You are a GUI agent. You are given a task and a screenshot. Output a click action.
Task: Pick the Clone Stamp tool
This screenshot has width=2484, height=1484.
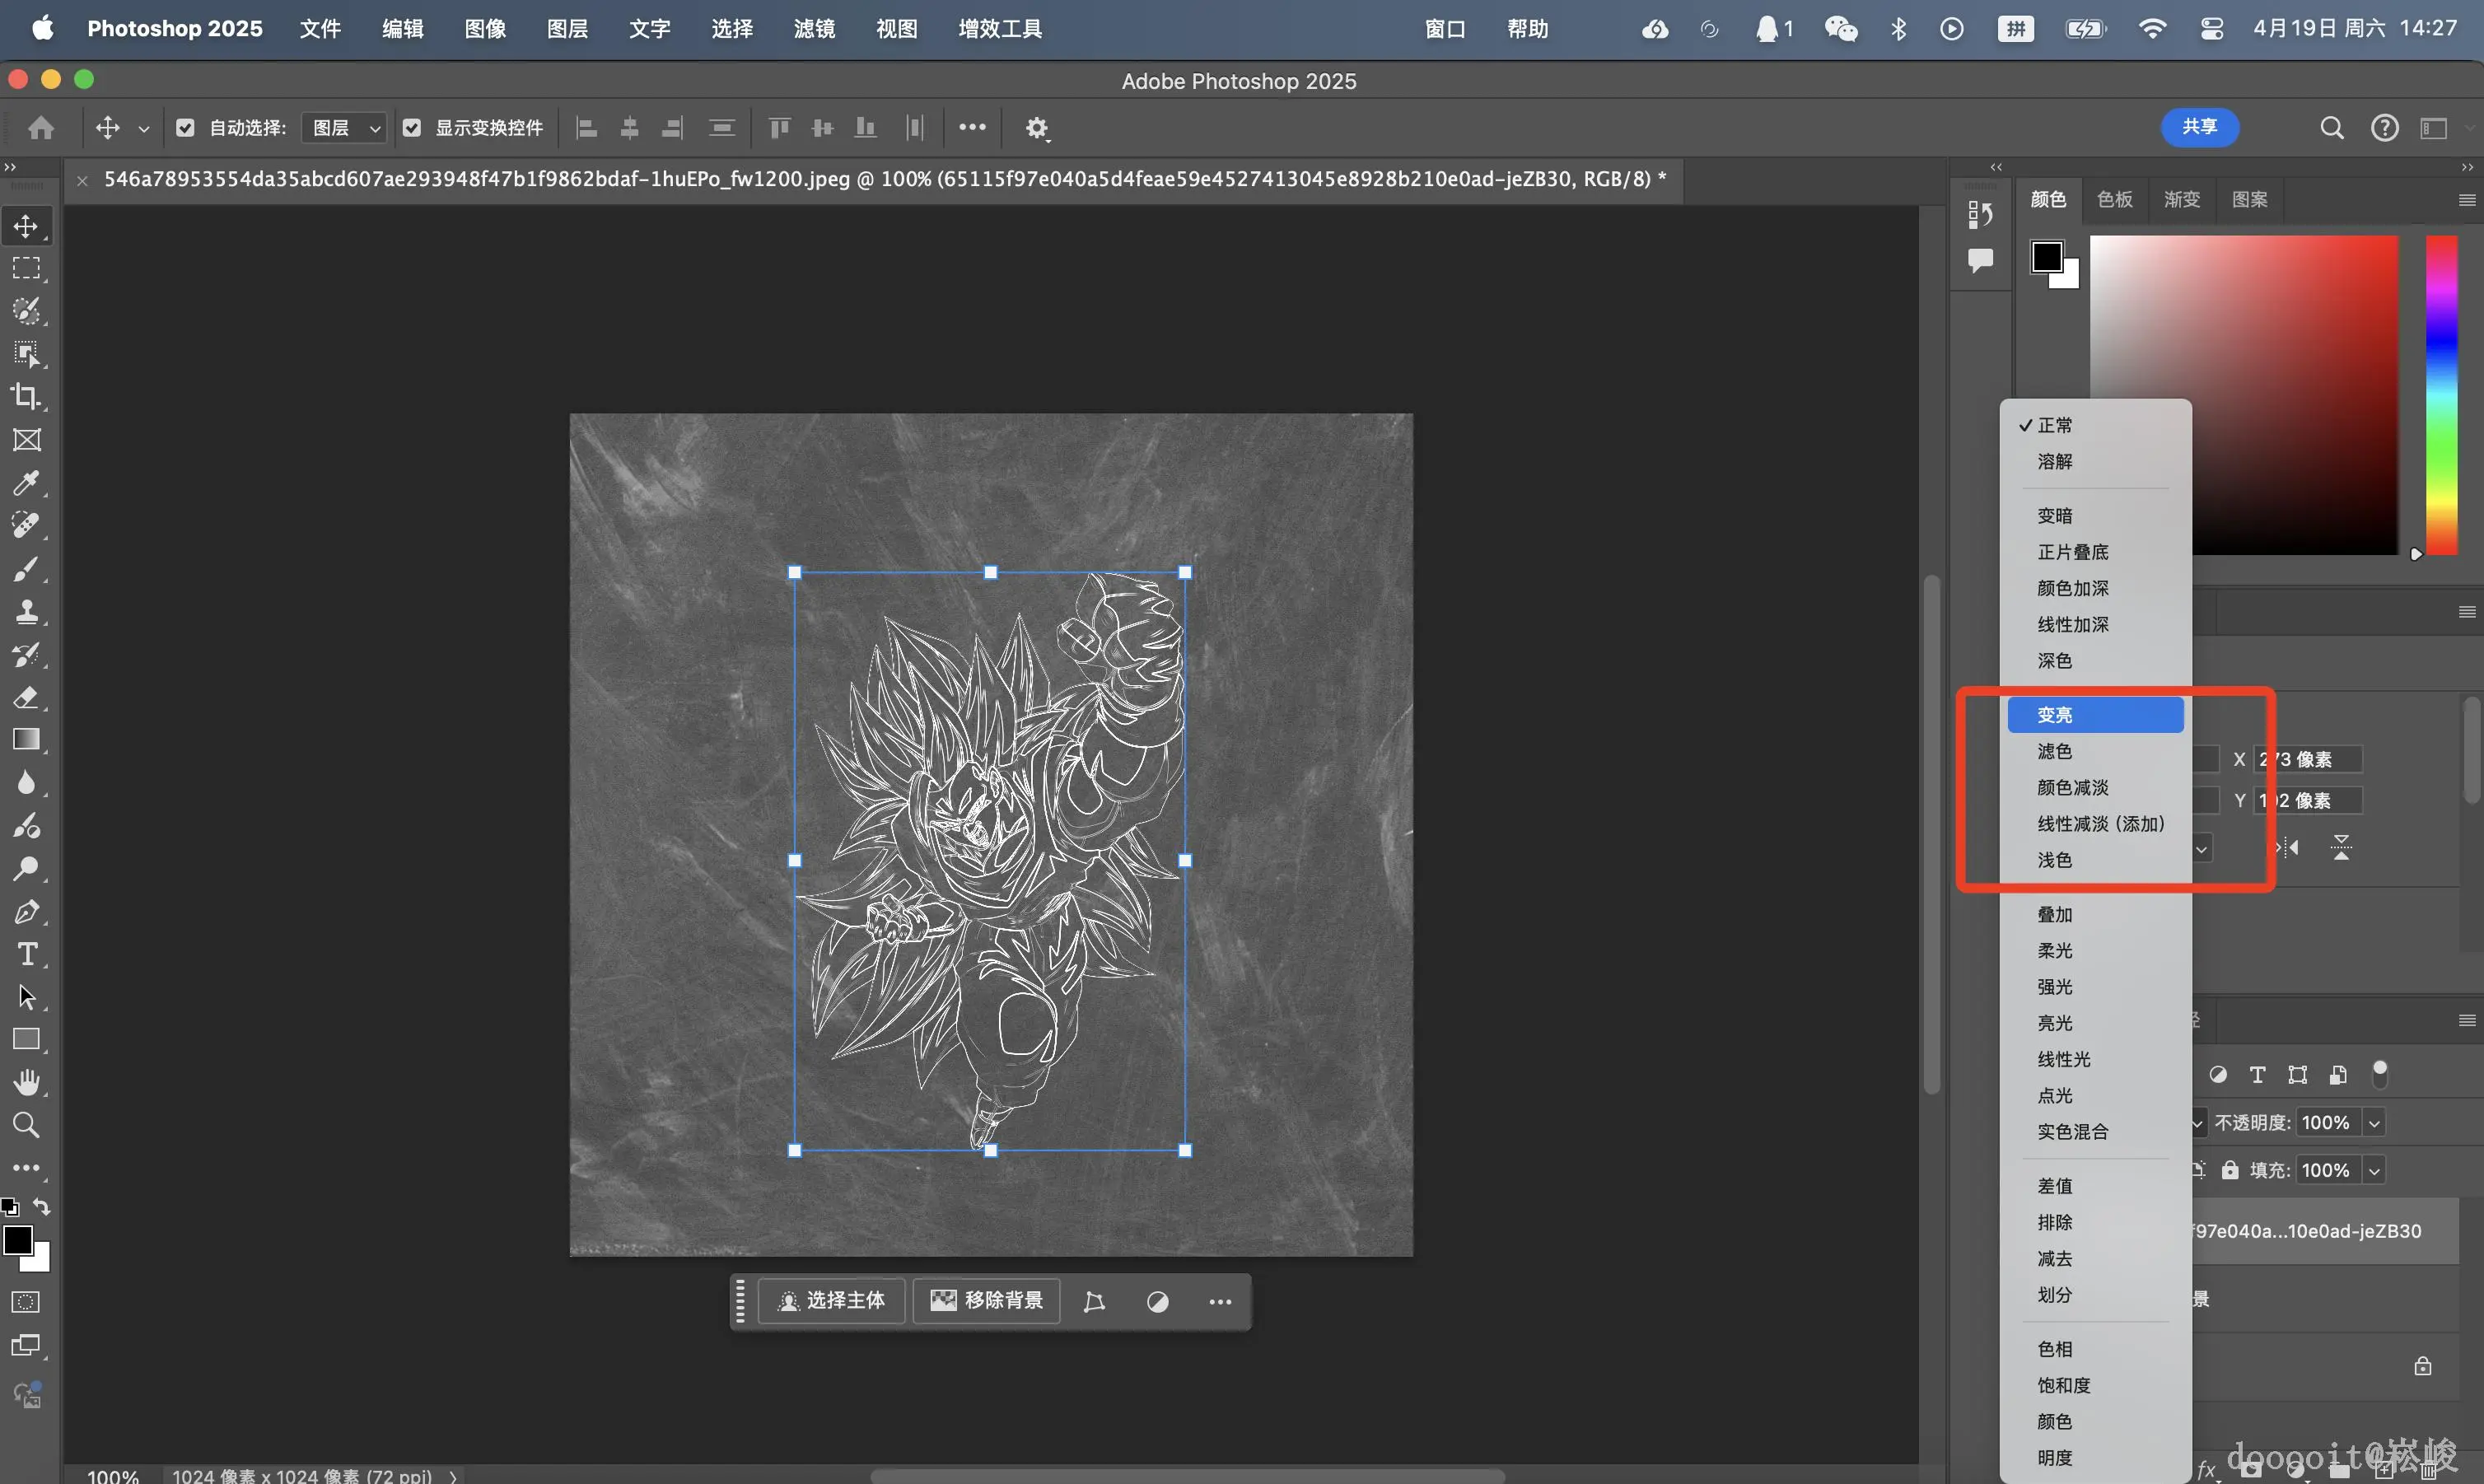pos(26,612)
